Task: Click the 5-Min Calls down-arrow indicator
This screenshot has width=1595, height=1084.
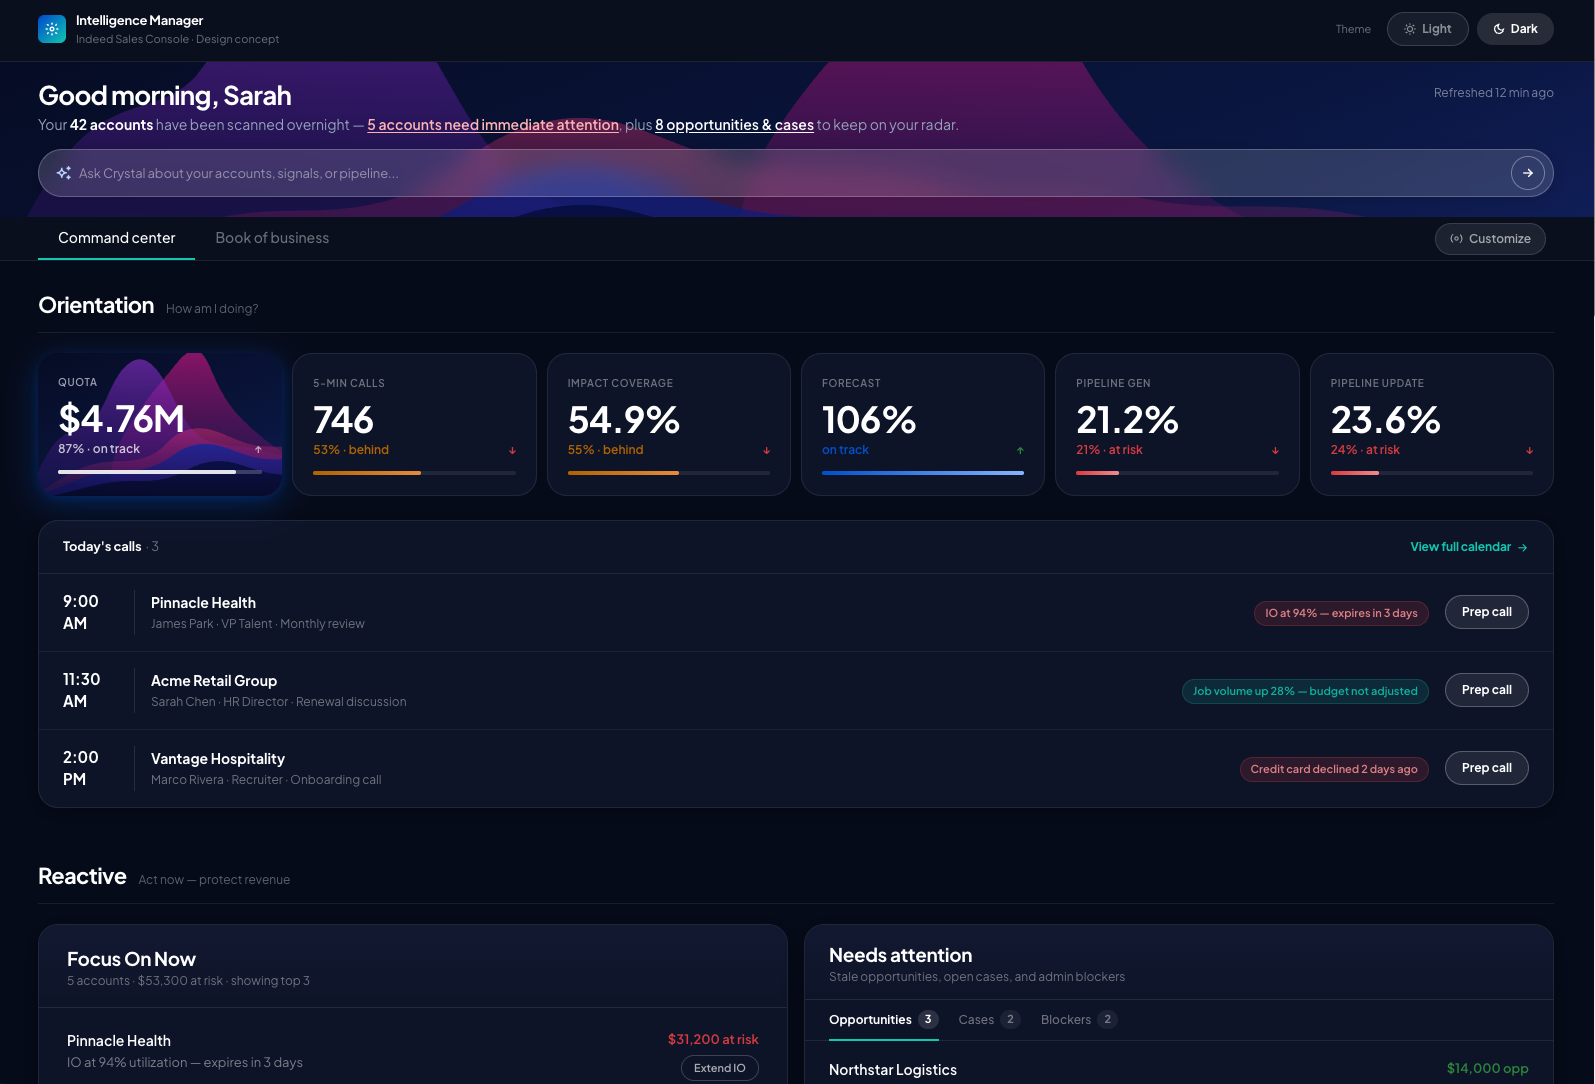Action: [512, 451]
